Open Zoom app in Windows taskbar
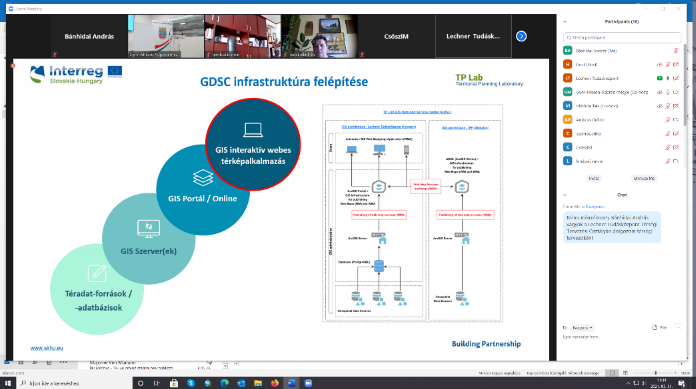 tap(308, 383)
